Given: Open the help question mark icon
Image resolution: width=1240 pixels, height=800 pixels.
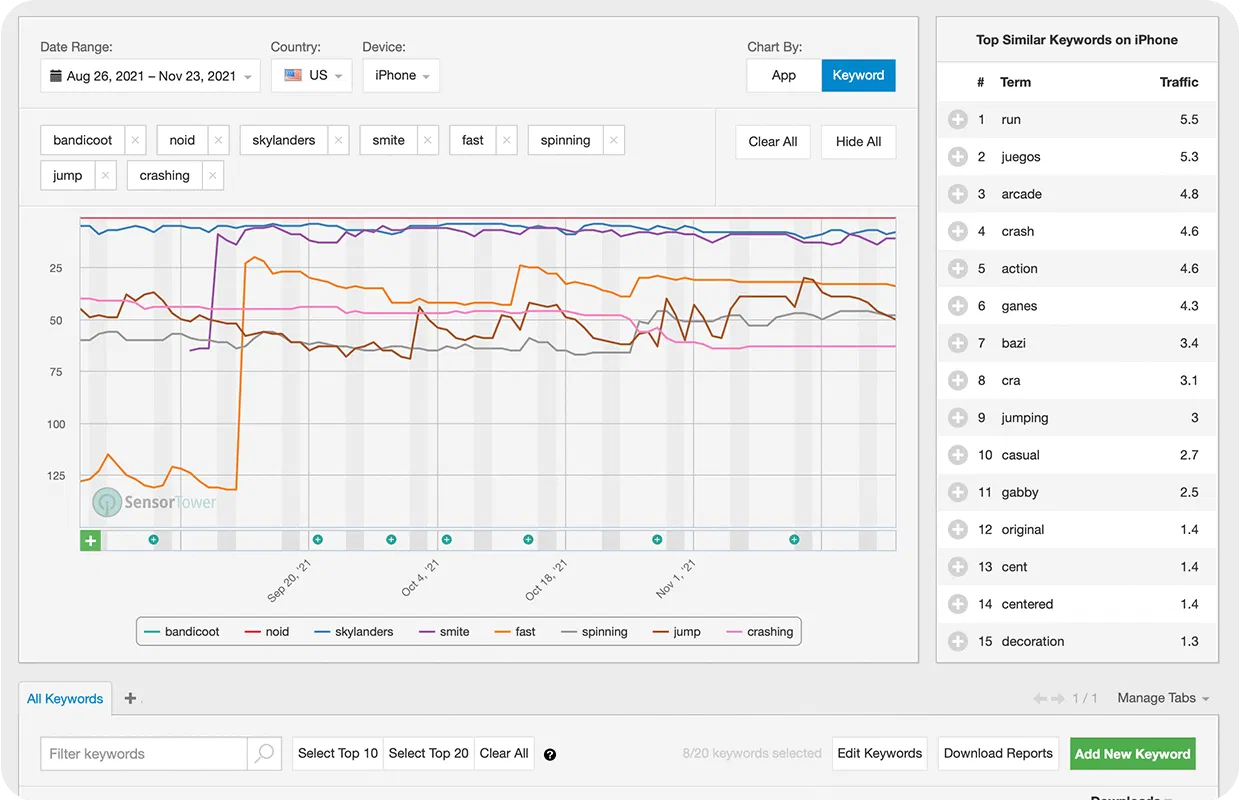Looking at the screenshot, I should click(x=550, y=755).
